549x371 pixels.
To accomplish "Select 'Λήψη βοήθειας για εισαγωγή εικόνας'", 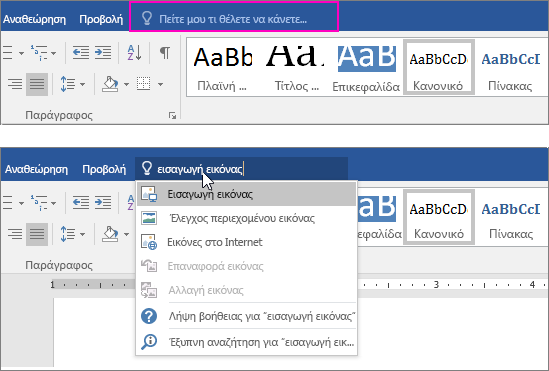I will point(246,316).
